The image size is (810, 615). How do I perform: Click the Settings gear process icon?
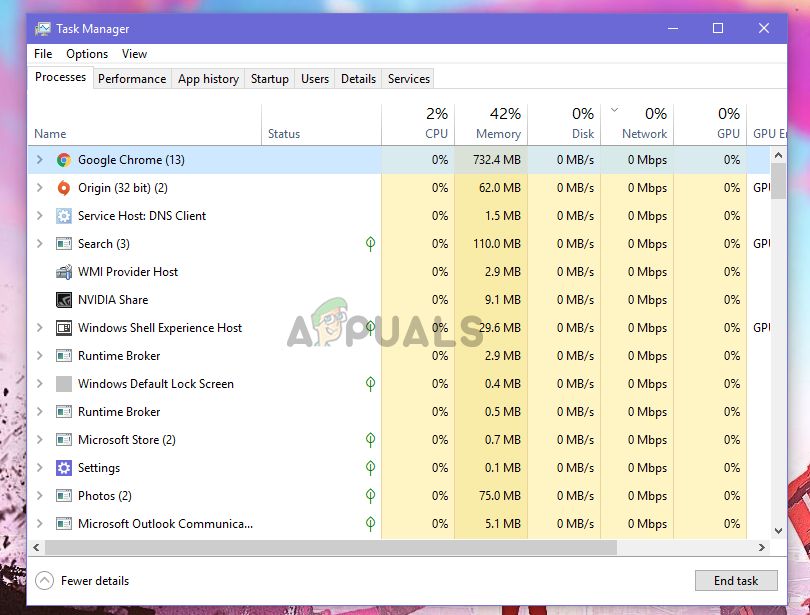(x=64, y=468)
